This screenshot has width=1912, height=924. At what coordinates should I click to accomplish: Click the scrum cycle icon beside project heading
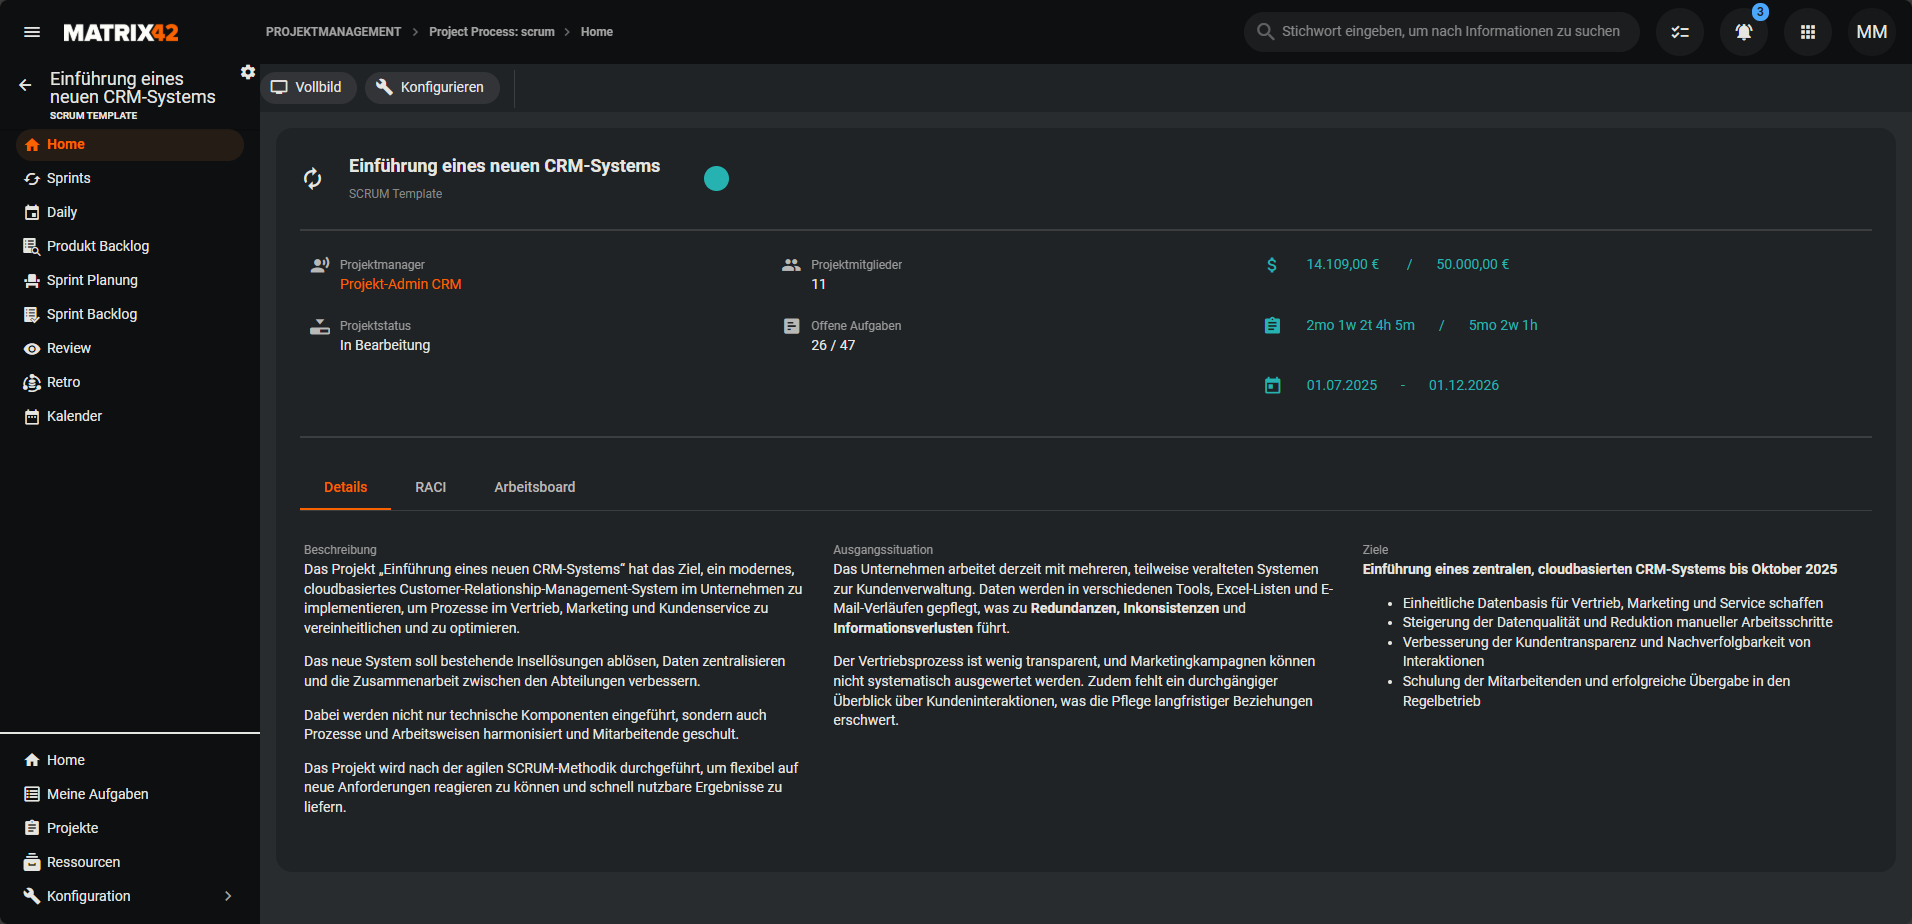click(x=313, y=178)
